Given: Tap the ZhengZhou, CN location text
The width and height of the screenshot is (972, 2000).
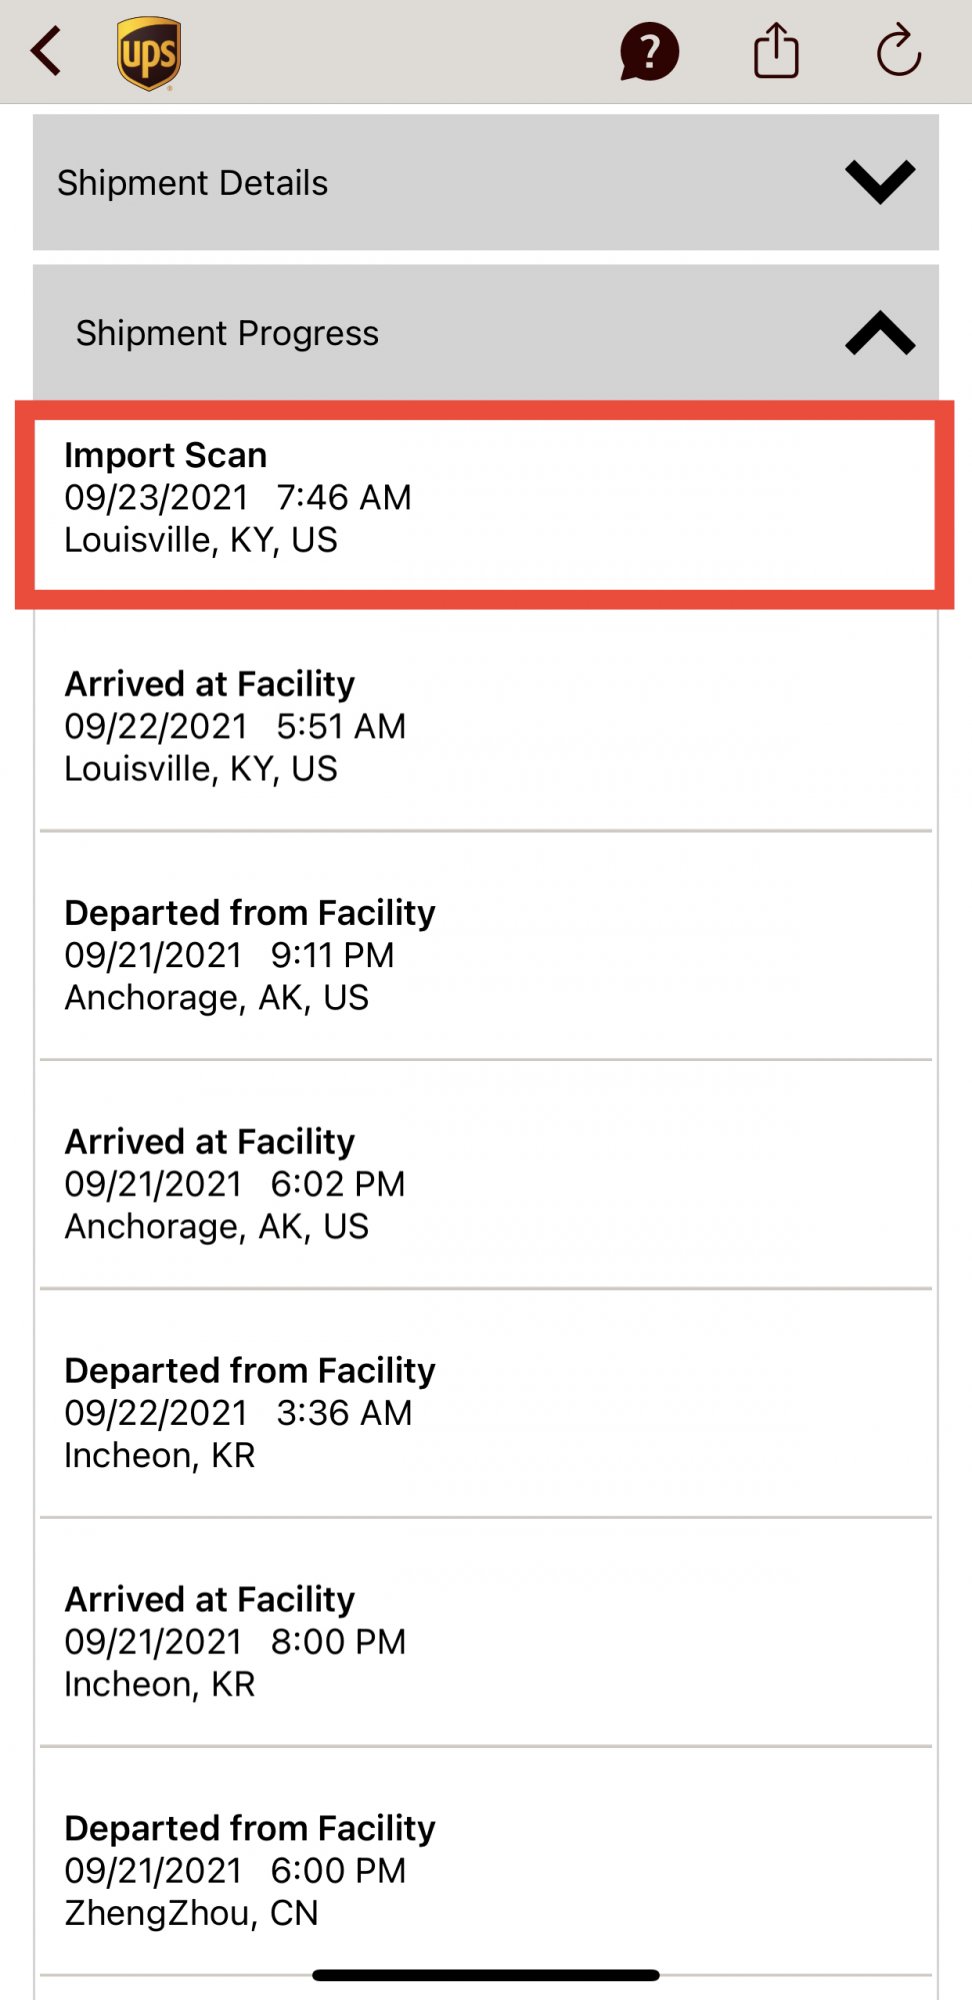Looking at the screenshot, I should click(191, 1913).
